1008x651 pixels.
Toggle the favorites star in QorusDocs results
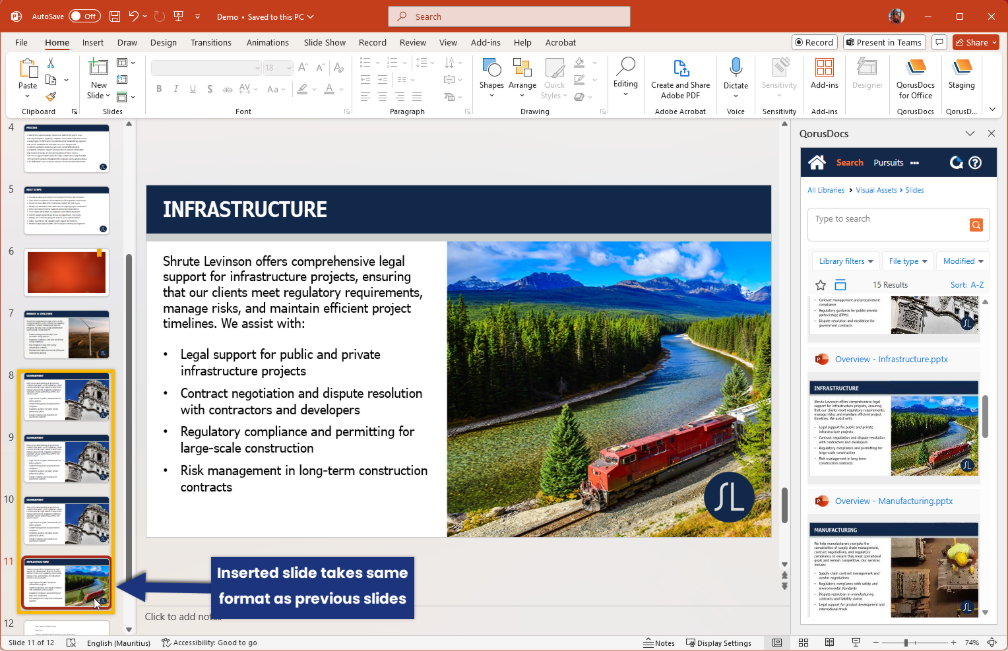tap(820, 285)
